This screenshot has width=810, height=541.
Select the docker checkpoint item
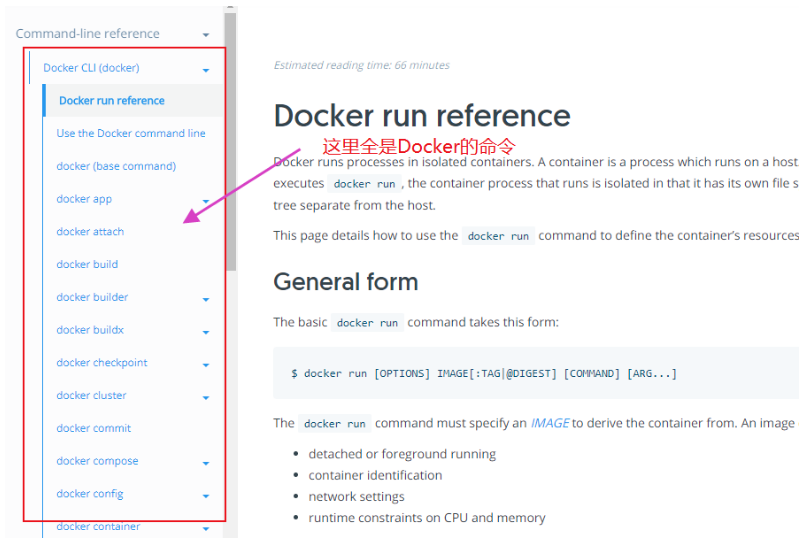coord(102,363)
